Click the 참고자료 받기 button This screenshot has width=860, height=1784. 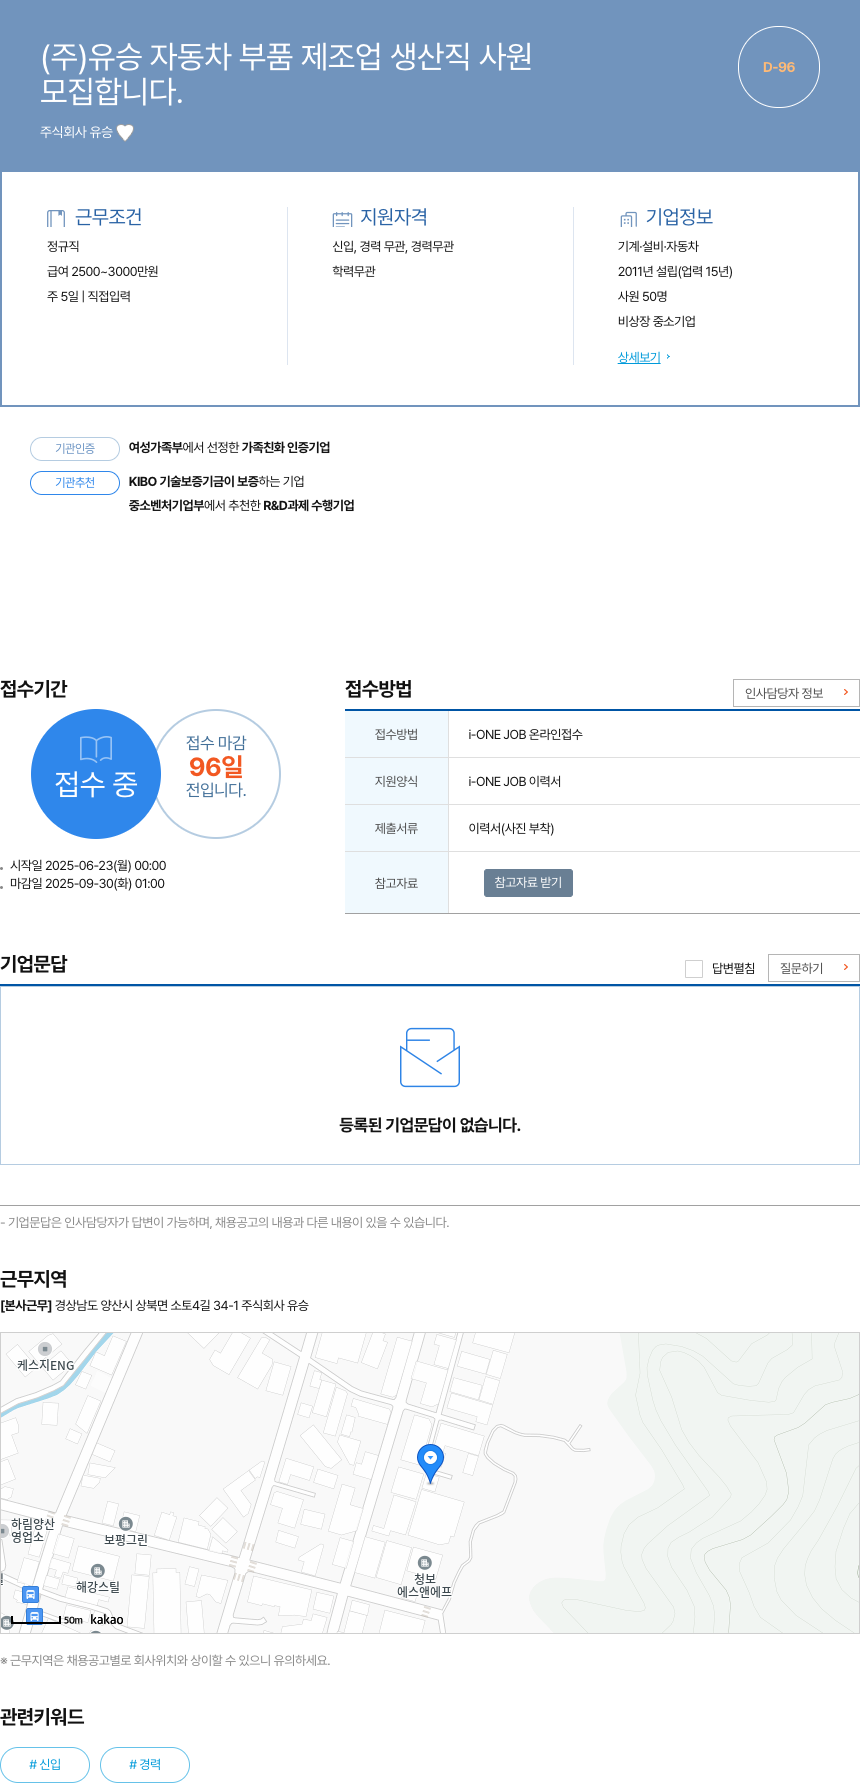[x=528, y=883]
